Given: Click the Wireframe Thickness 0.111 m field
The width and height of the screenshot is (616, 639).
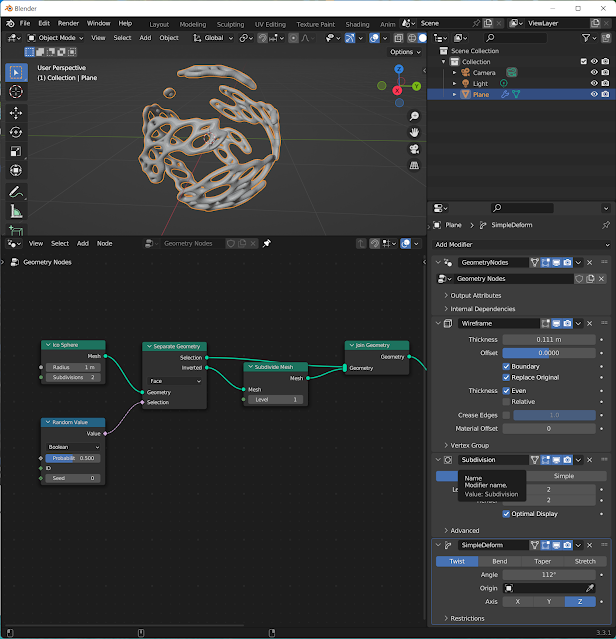Looking at the screenshot, I should point(549,339).
